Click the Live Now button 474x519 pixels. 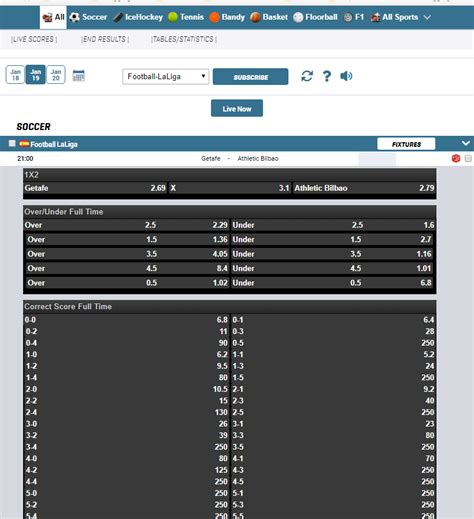[237, 108]
